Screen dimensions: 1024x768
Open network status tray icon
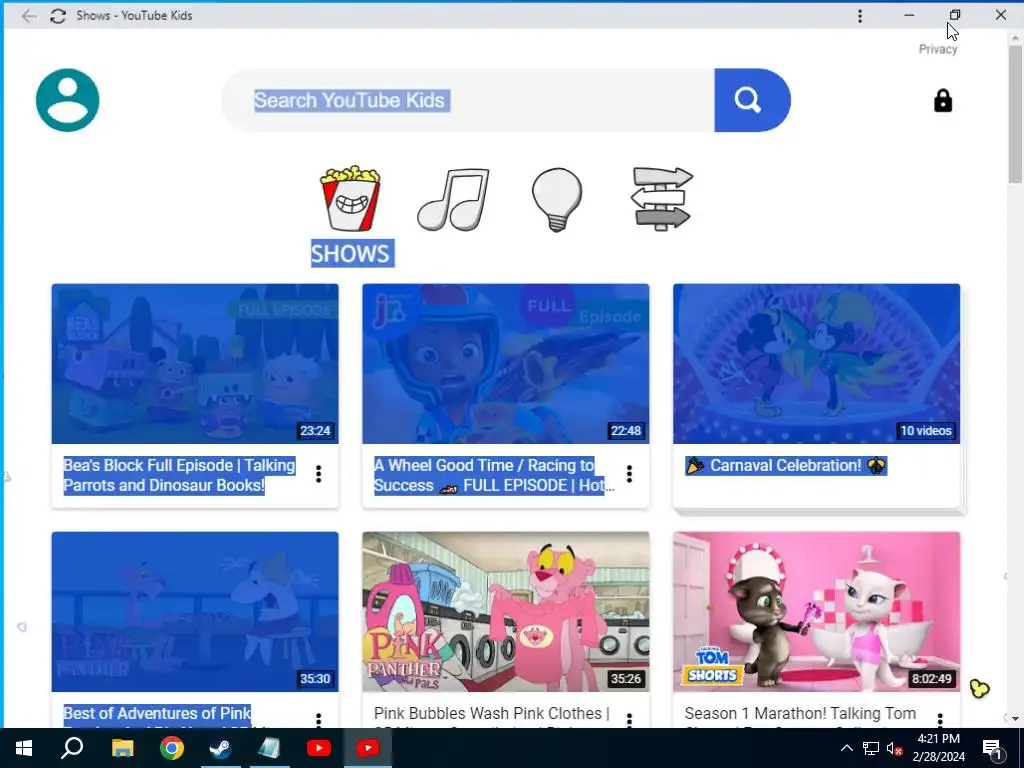[x=871, y=748]
